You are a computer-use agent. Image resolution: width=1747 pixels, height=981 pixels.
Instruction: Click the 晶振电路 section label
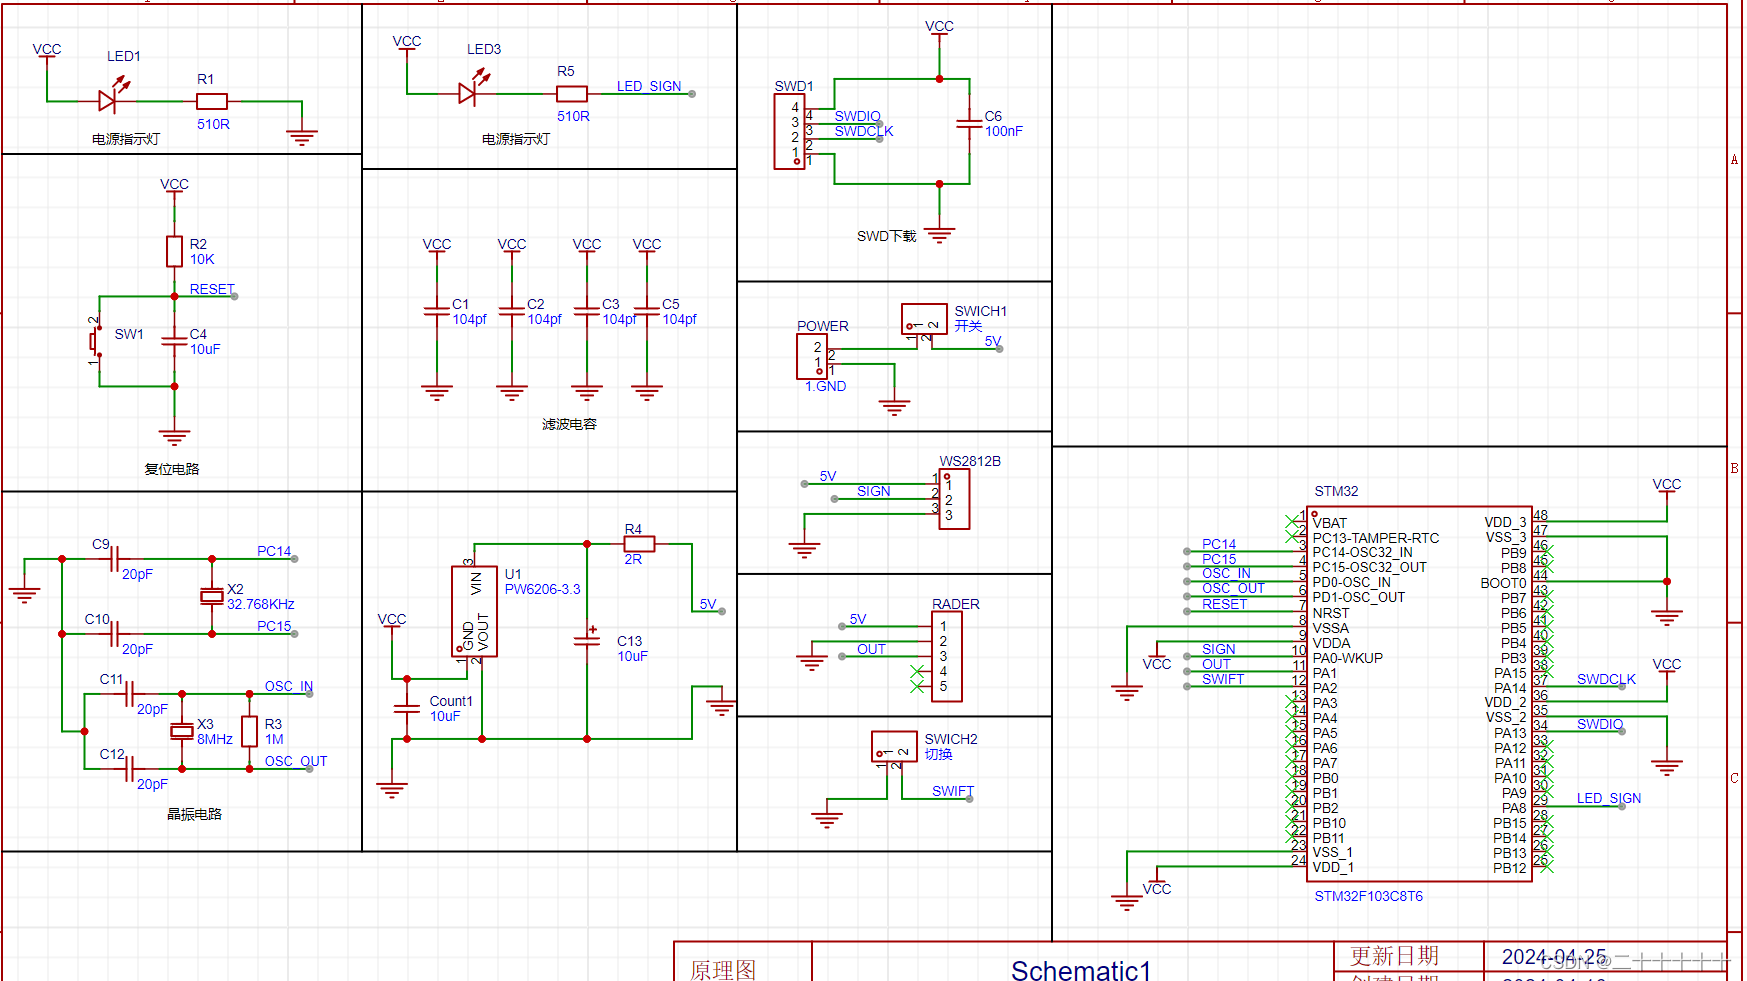coord(194,814)
